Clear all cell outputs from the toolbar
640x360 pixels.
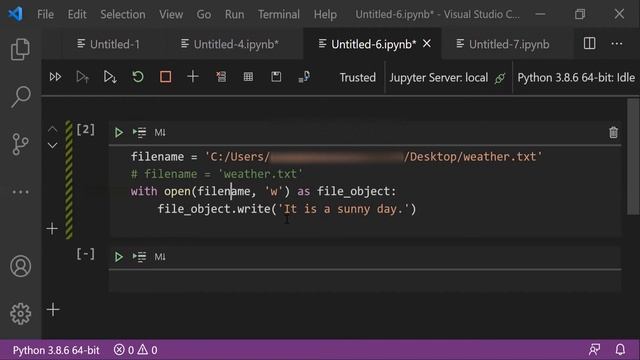(221, 77)
